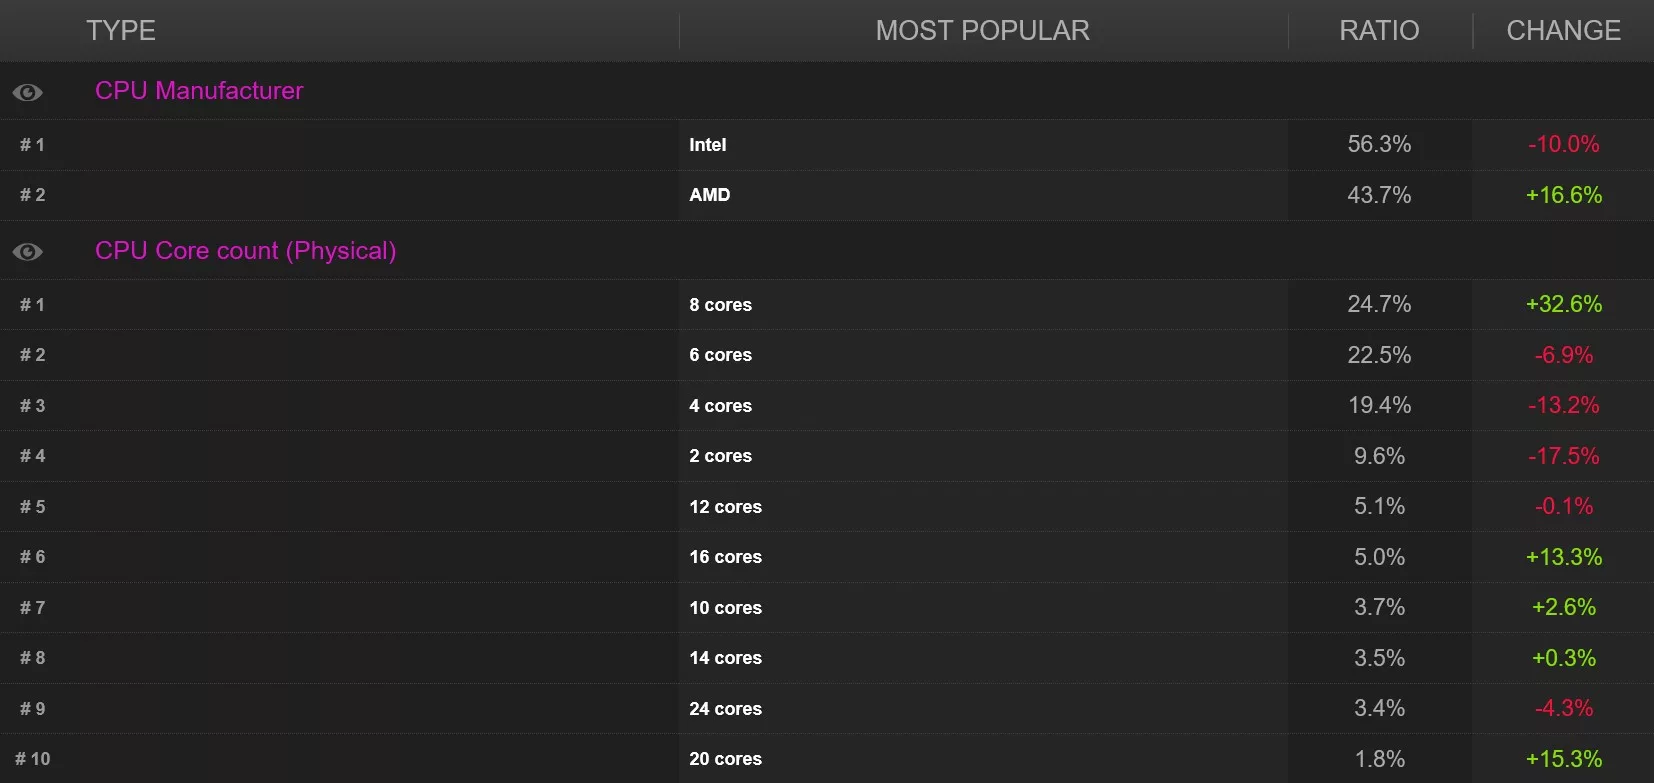Click the RATIO column header
Image resolution: width=1654 pixels, height=783 pixels.
(x=1379, y=31)
